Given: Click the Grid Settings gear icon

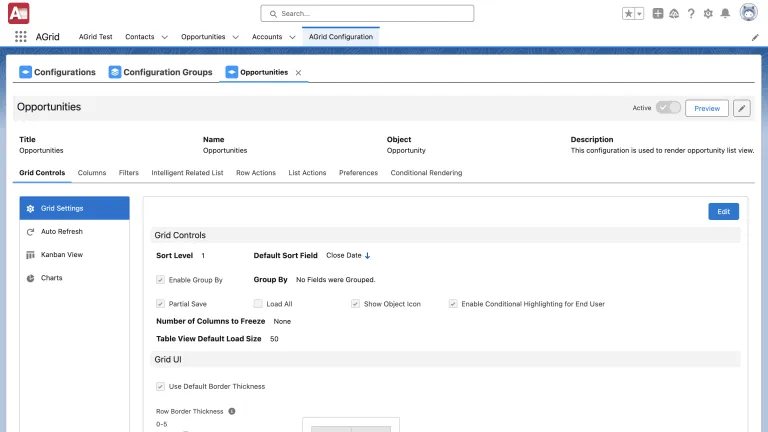Looking at the screenshot, I should pos(30,209).
